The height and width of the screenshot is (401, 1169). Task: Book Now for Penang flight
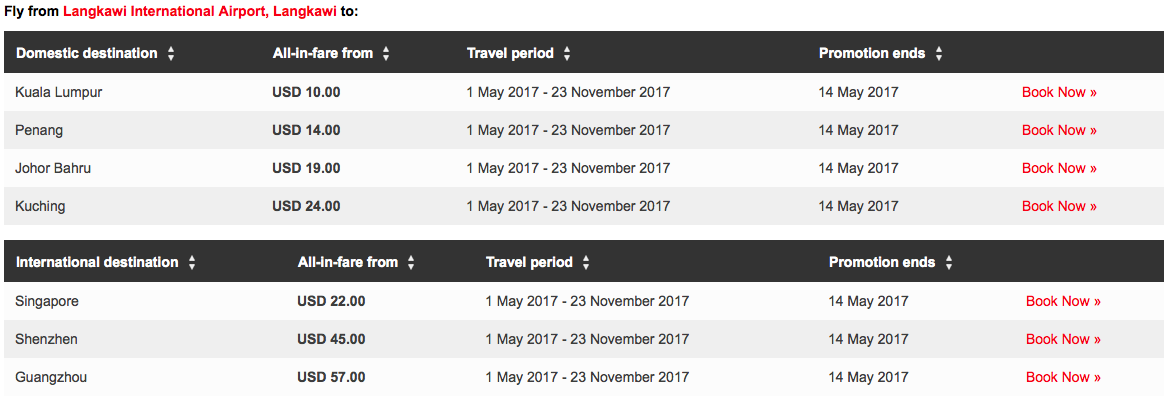click(1059, 130)
